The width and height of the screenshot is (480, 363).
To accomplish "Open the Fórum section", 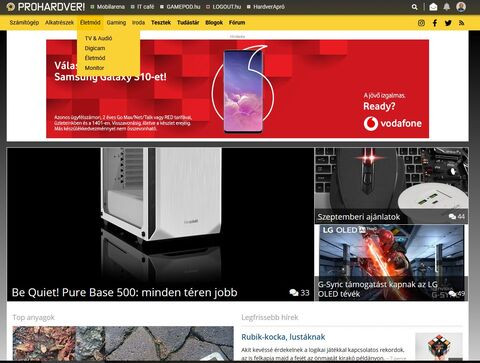I will pos(237,23).
